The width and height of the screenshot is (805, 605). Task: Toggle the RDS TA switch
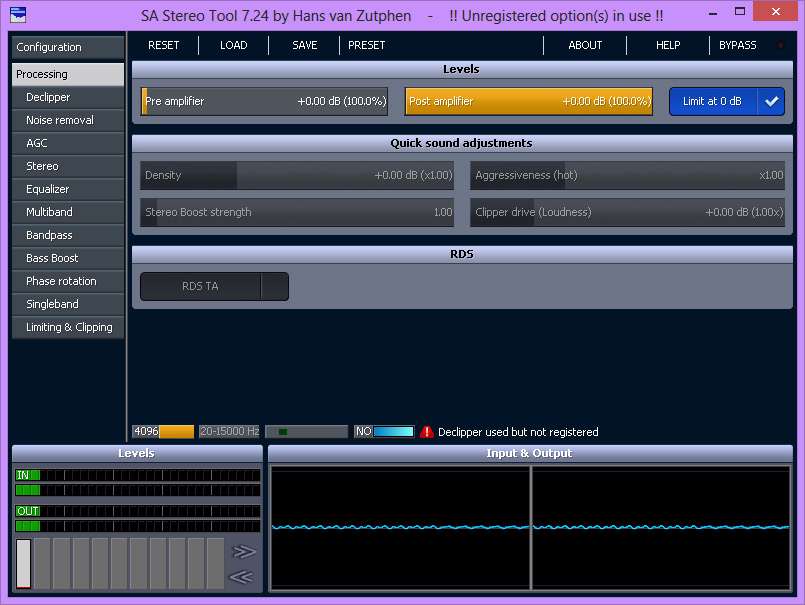point(214,286)
